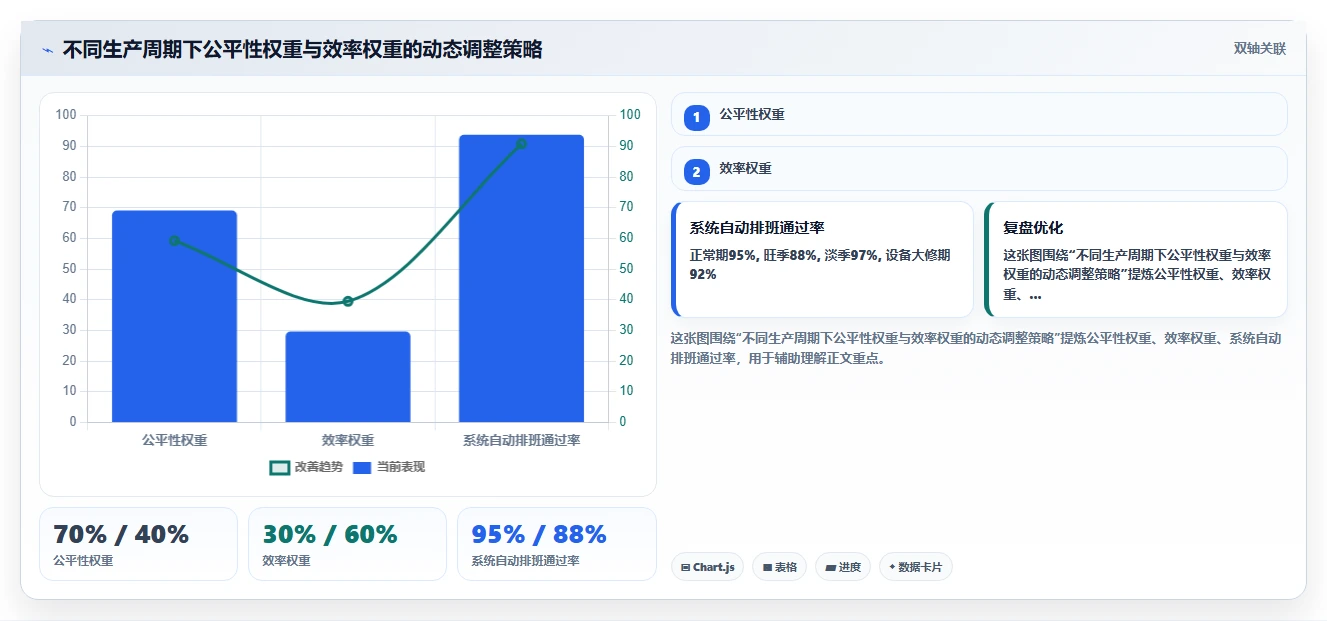Click the 表格 tag chip

[x=780, y=567]
